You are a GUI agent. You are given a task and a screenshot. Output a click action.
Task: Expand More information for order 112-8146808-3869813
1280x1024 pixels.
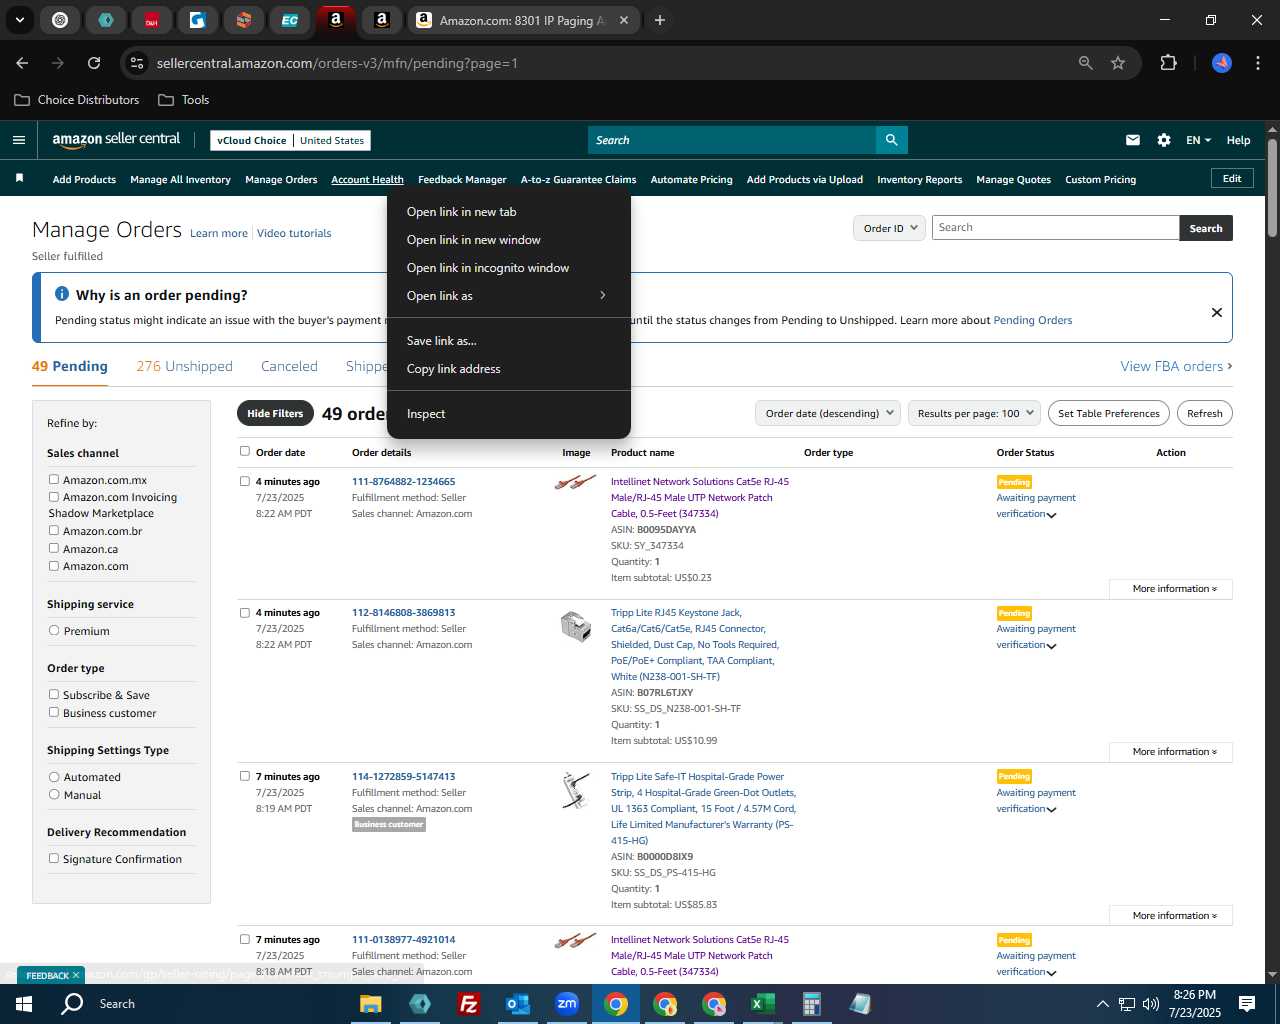[x=1171, y=752]
